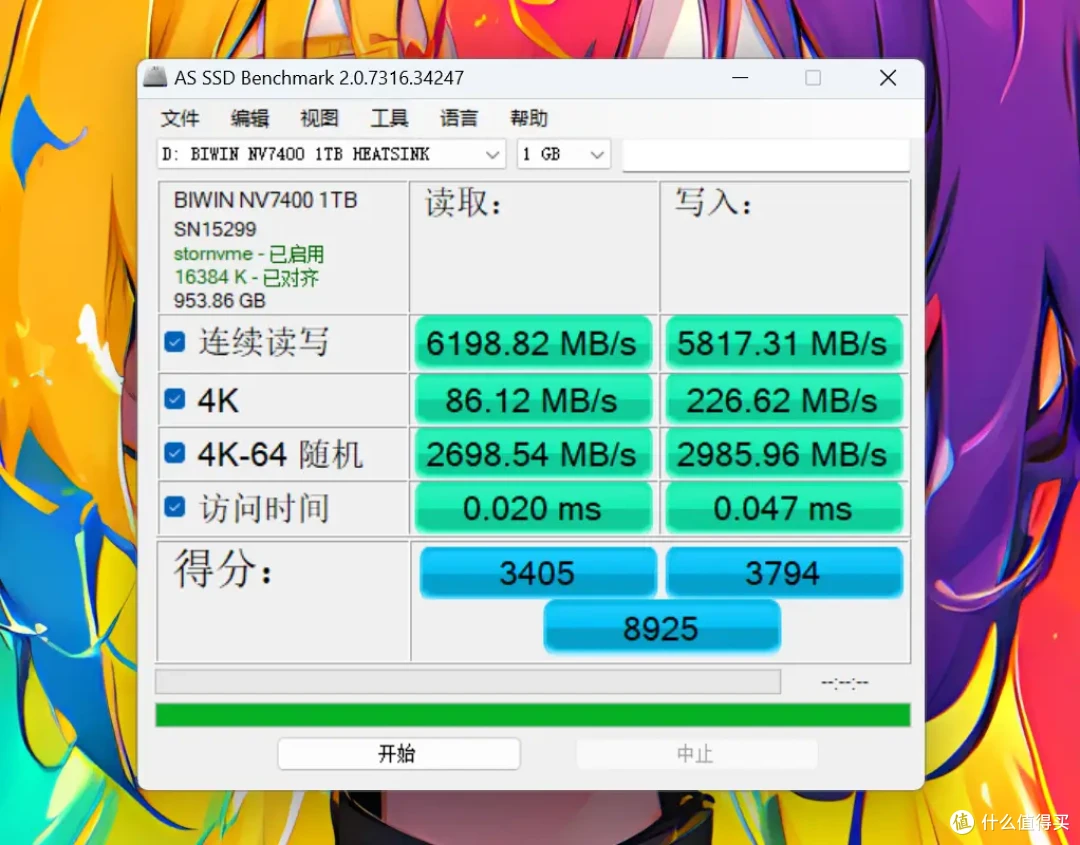The image size is (1080, 845).
Task: Click the SN15299 firmware text
Action: (215, 229)
